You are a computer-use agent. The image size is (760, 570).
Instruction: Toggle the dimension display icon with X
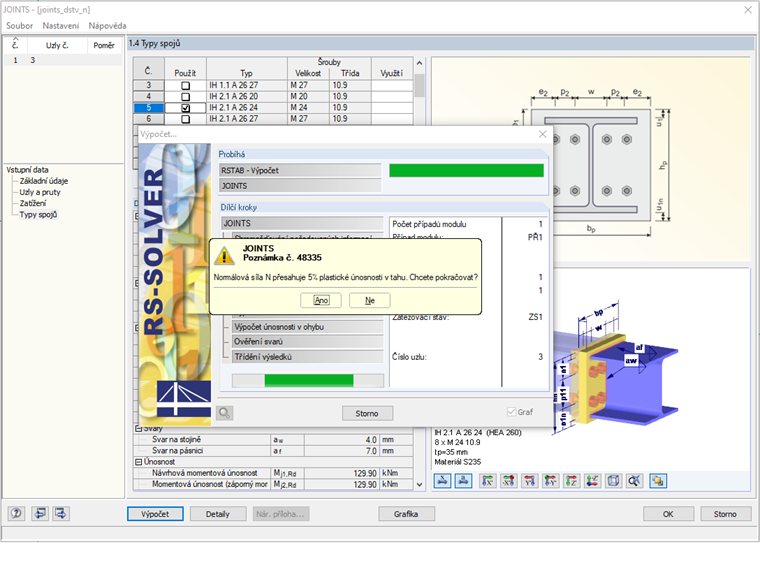click(442, 481)
